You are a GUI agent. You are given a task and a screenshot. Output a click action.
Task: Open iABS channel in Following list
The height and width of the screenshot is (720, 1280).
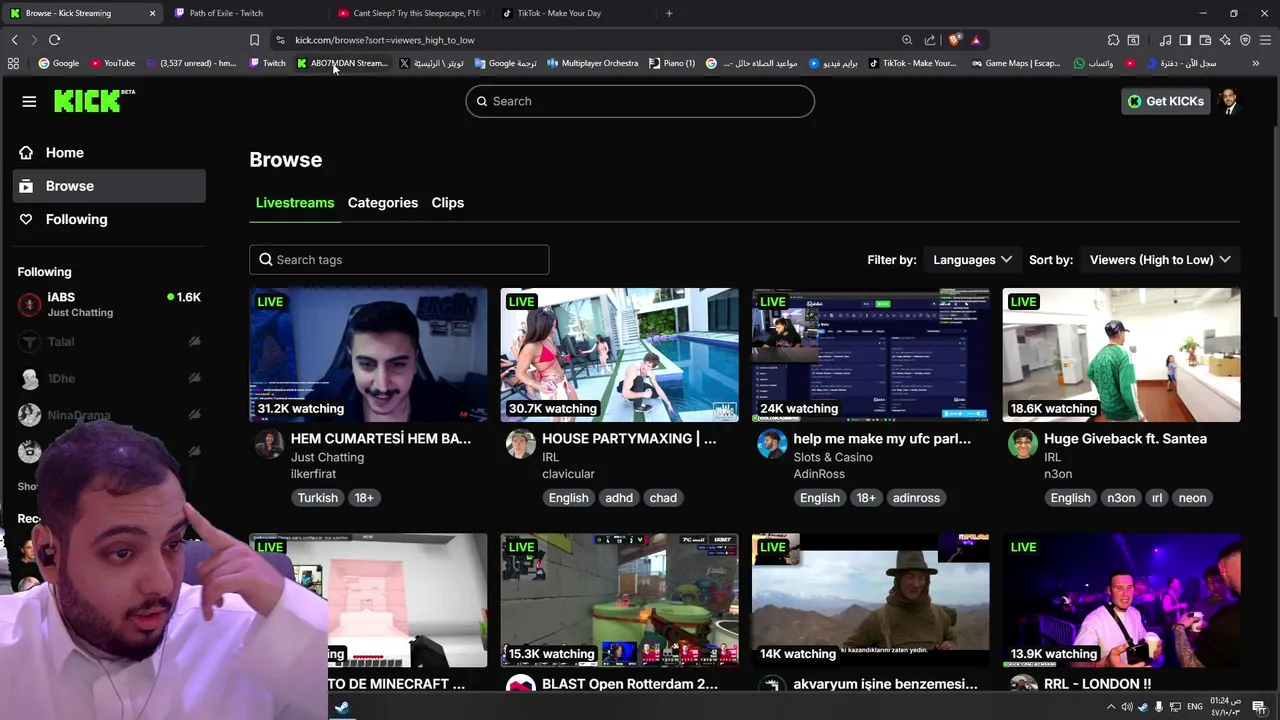coord(109,304)
